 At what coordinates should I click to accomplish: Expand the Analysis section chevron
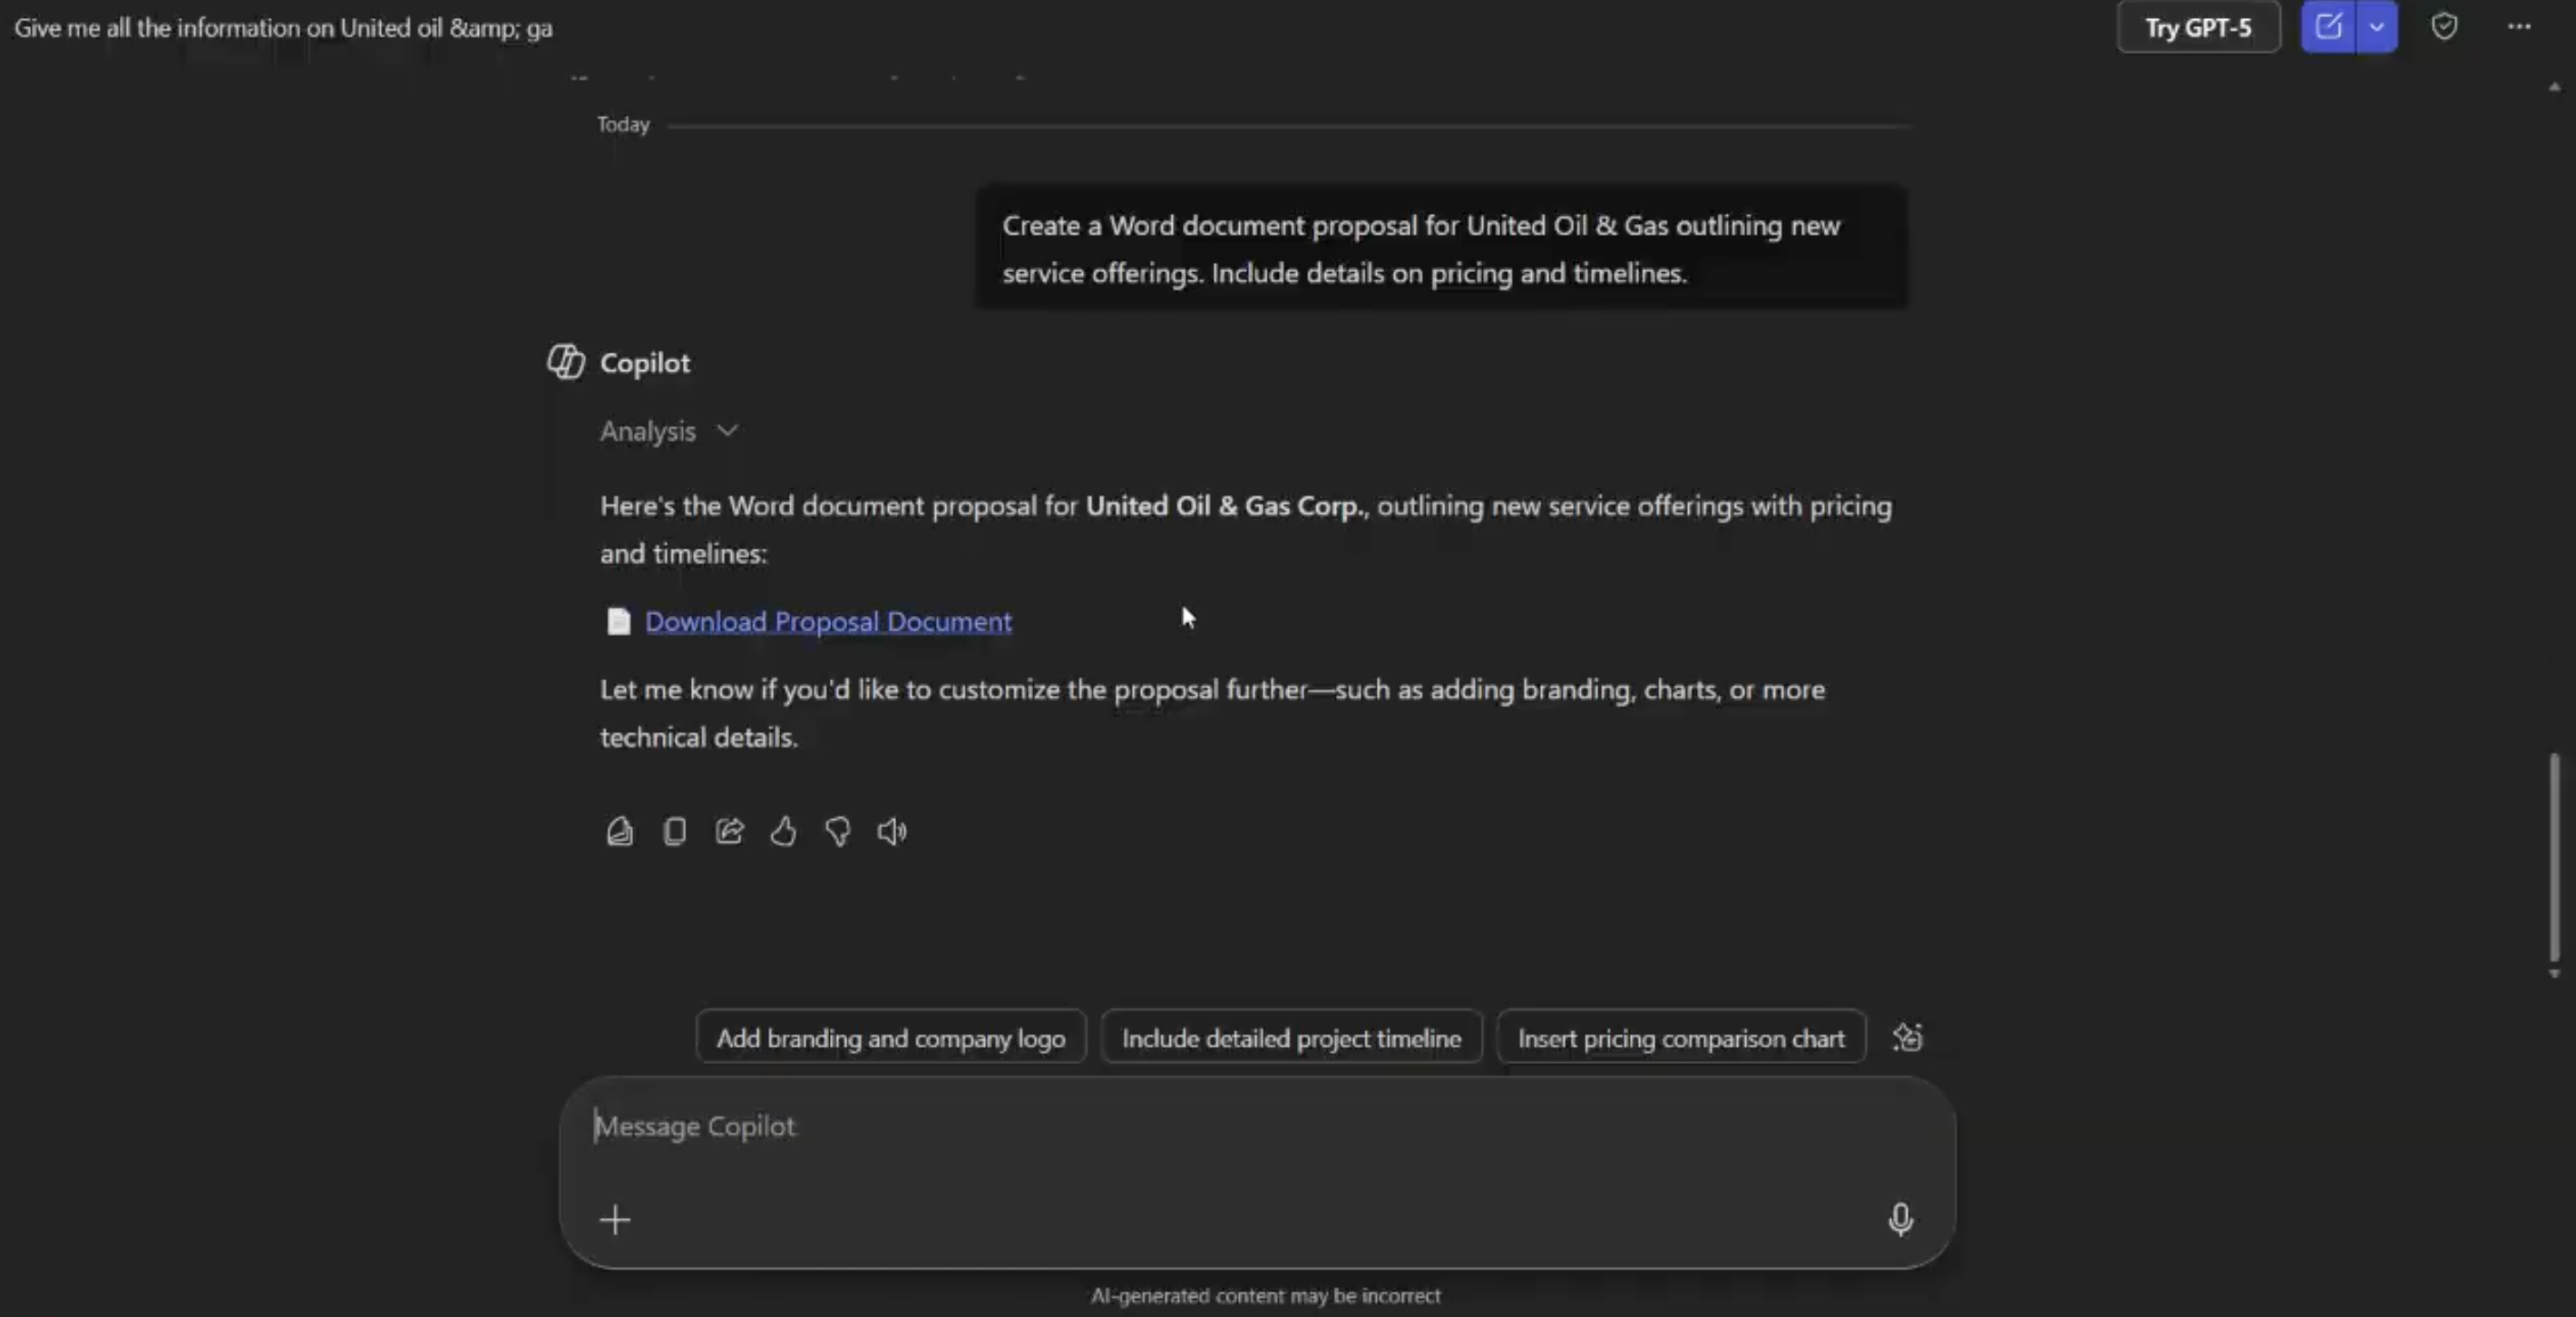[x=727, y=431]
